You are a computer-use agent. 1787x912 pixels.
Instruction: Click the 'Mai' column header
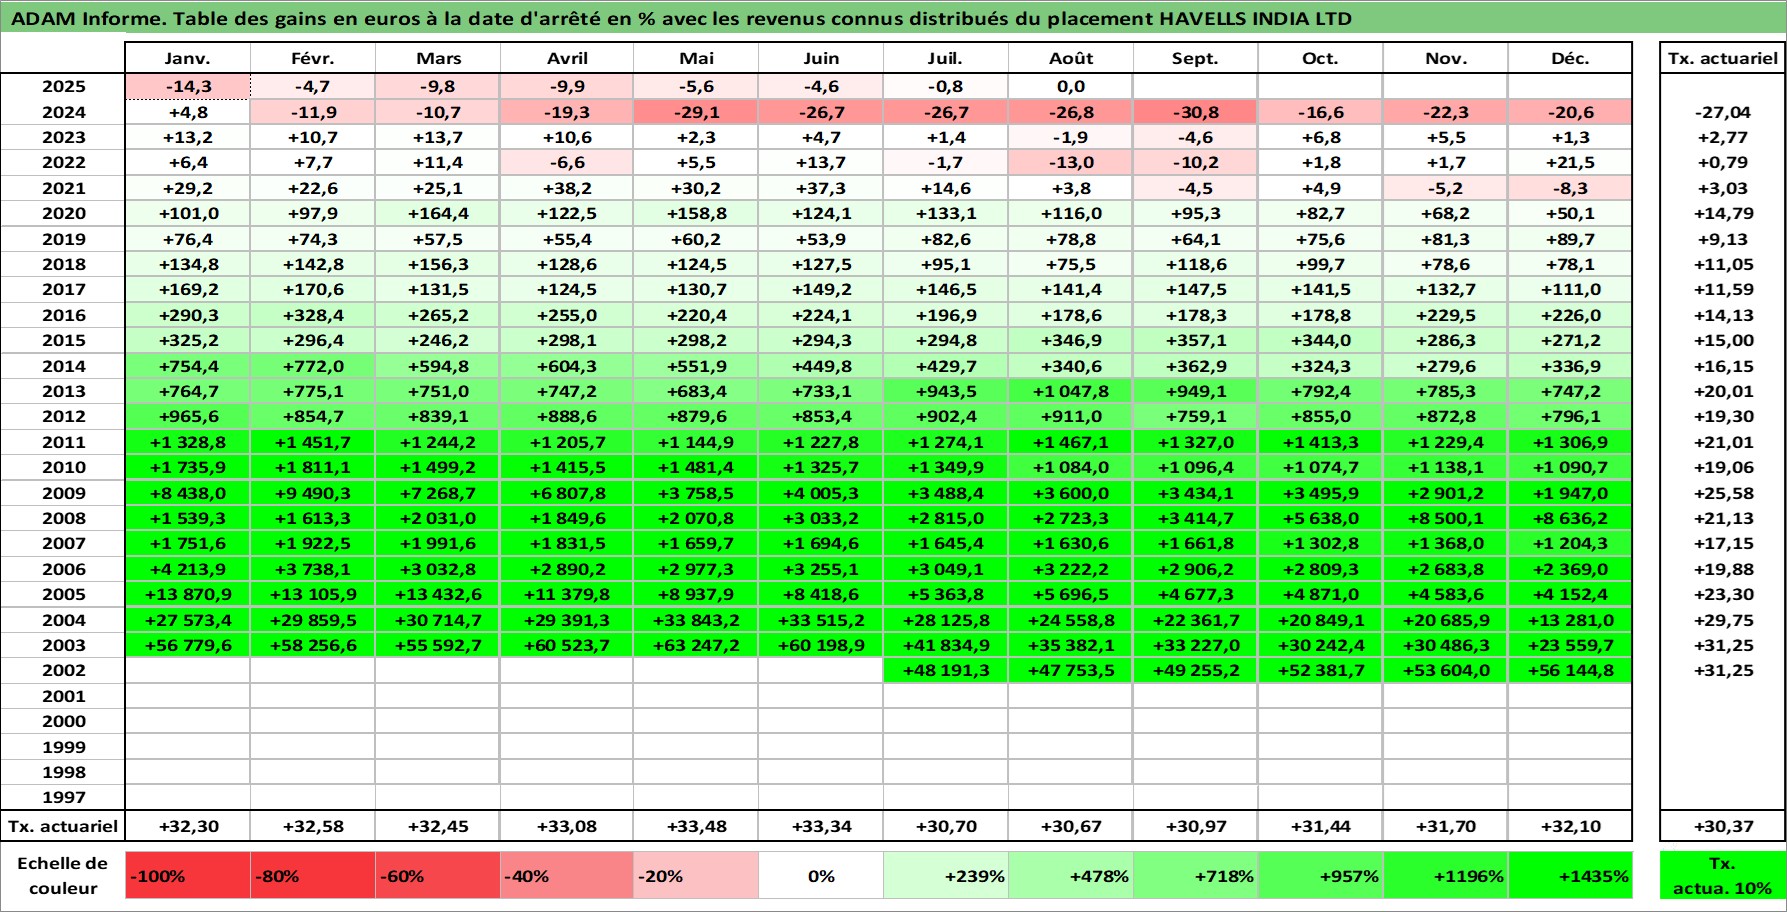coord(695,58)
